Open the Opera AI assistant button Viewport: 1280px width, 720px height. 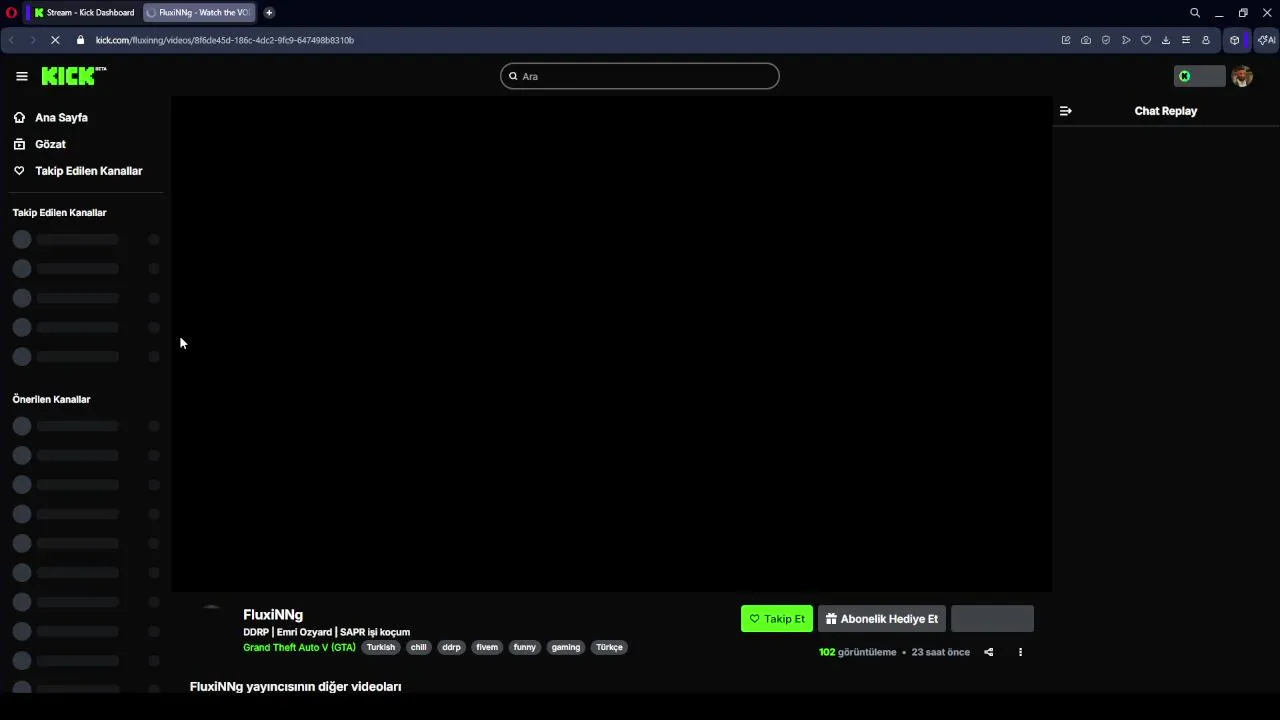click(x=1266, y=40)
